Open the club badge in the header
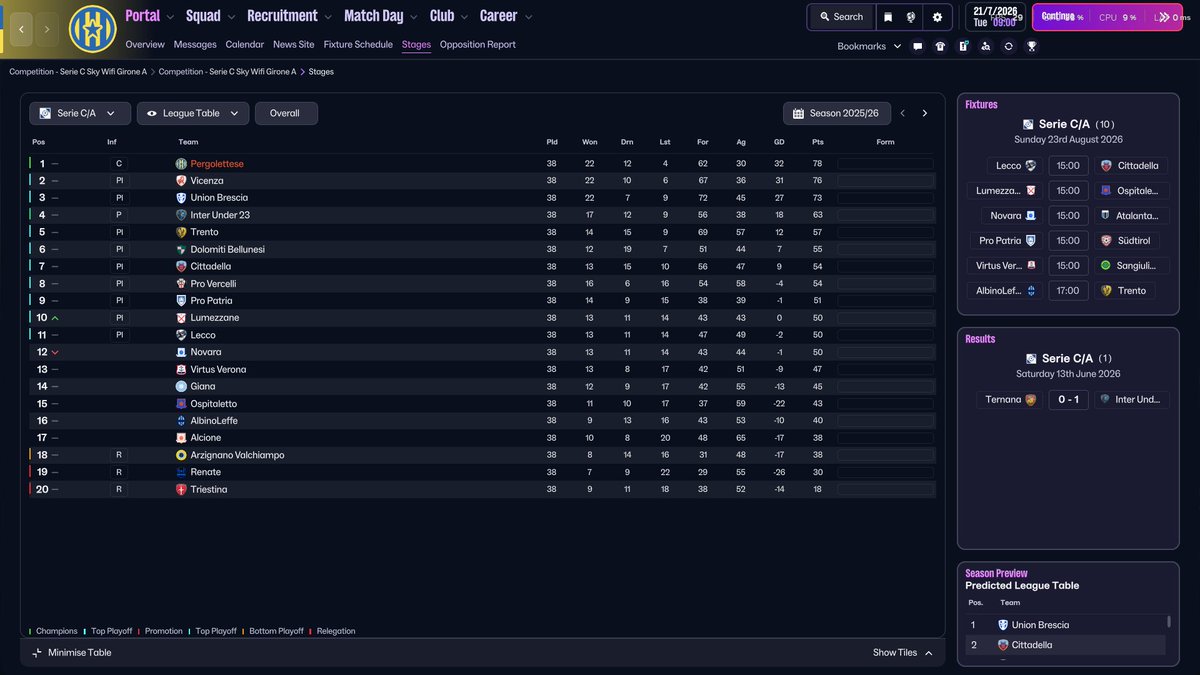The width and height of the screenshot is (1200, 675). (93, 29)
